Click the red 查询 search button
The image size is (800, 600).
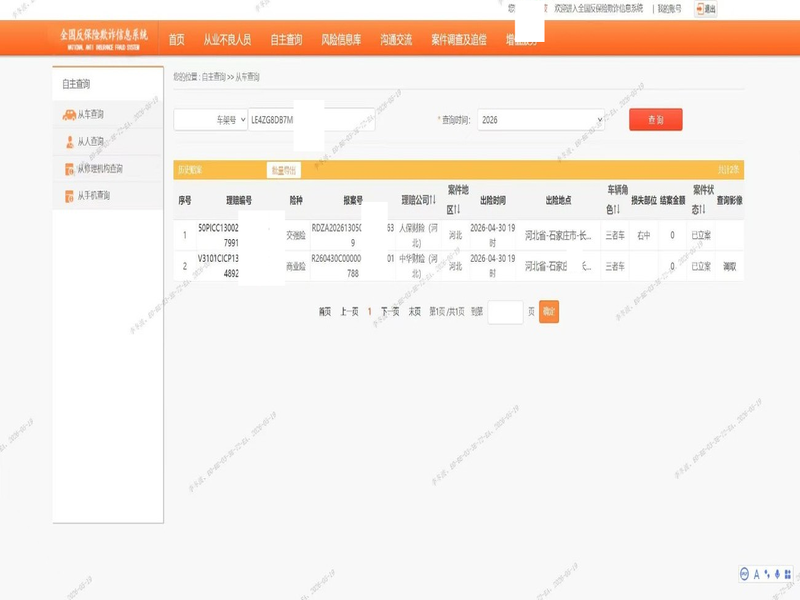pos(656,120)
